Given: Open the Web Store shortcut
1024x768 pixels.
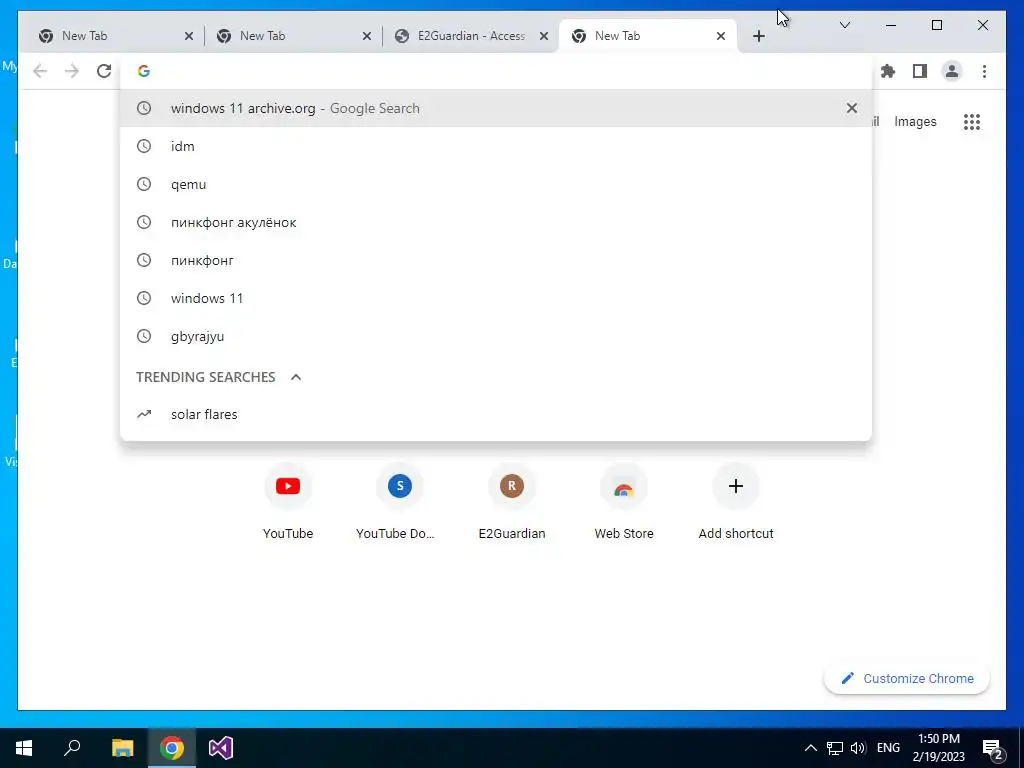Looking at the screenshot, I should (624, 501).
